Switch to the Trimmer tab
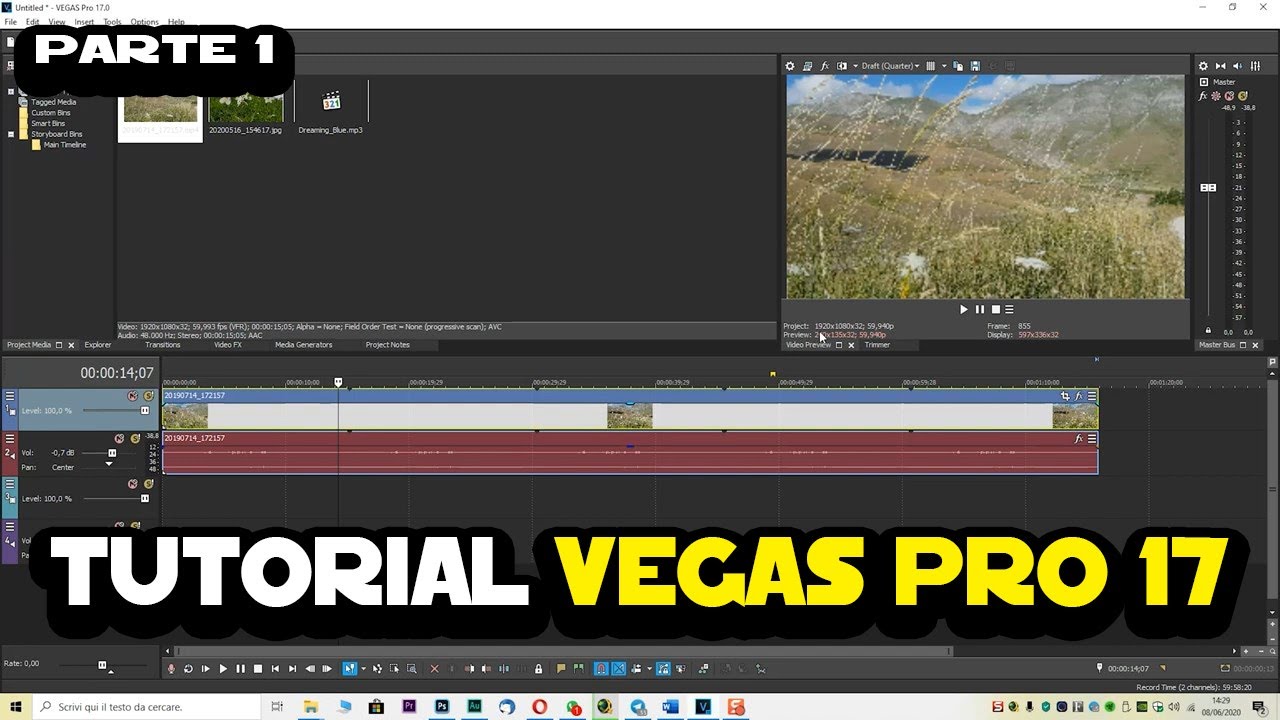This screenshot has width=1280, height=720. tap(877, 345)
